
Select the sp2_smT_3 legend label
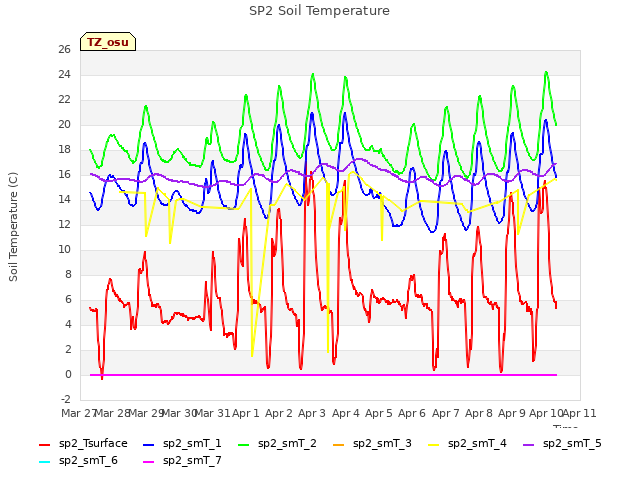(382, 443)
